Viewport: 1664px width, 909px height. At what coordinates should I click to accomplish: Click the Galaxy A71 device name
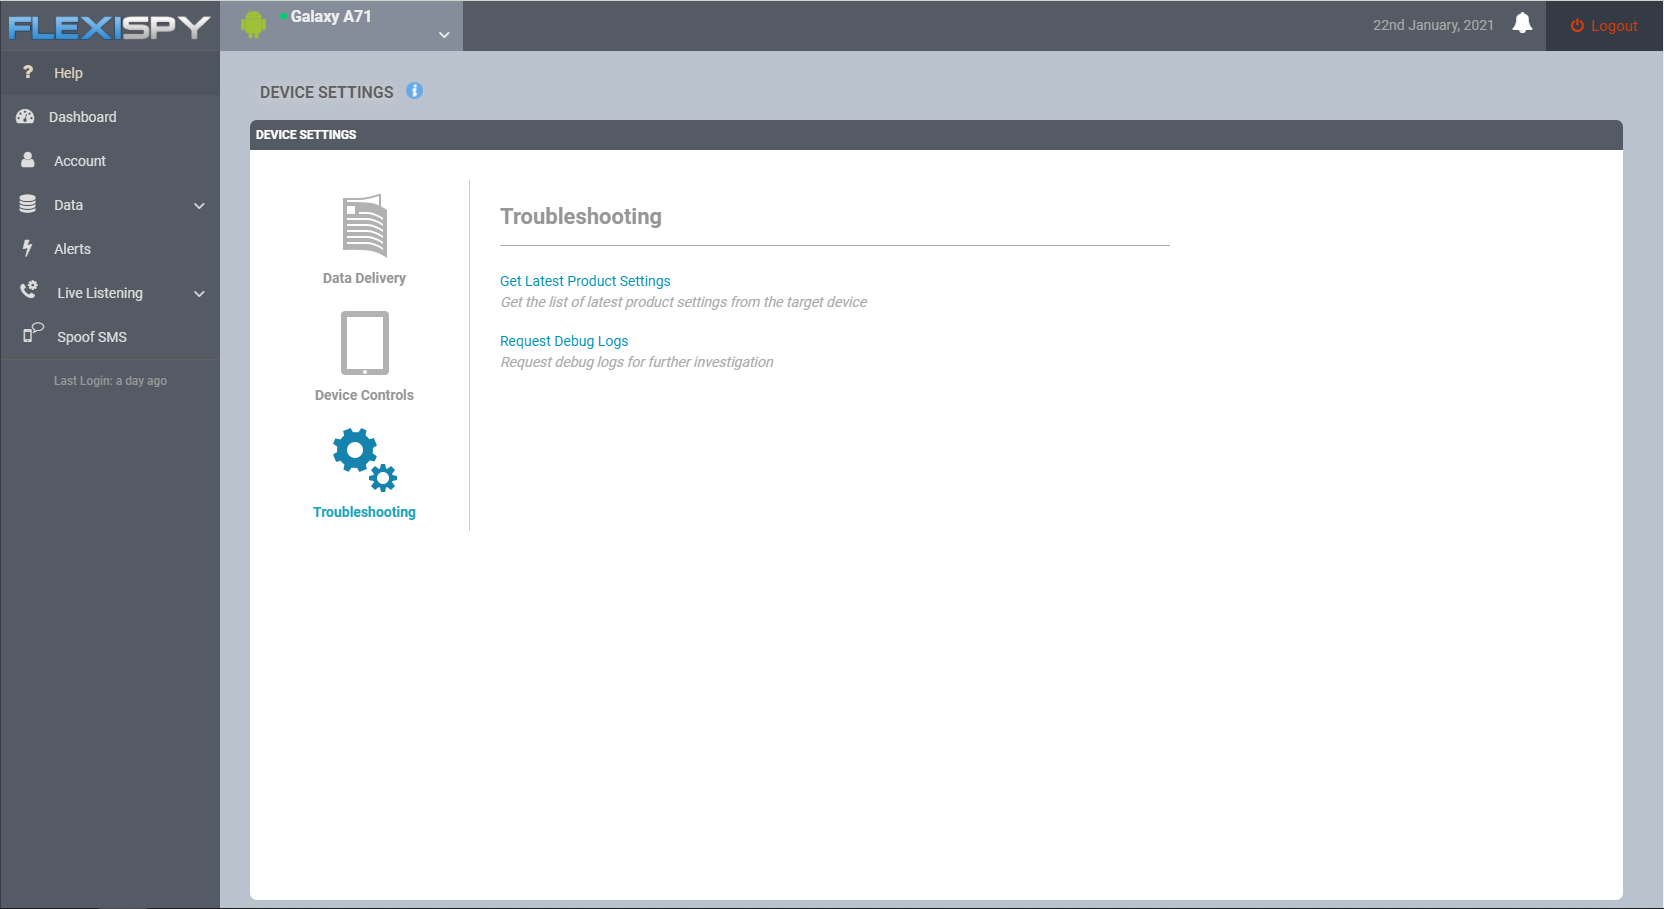331,16
